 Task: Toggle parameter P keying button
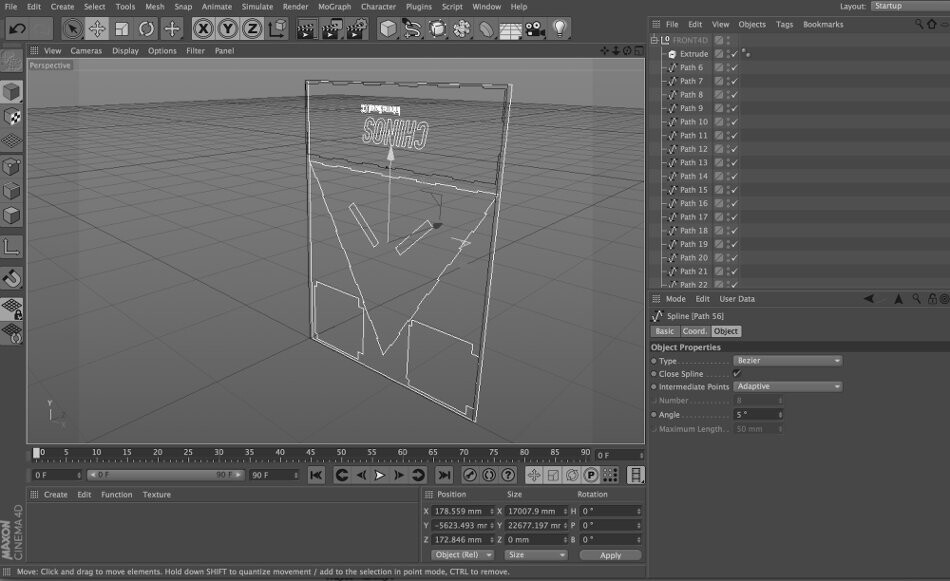point(591,476)
